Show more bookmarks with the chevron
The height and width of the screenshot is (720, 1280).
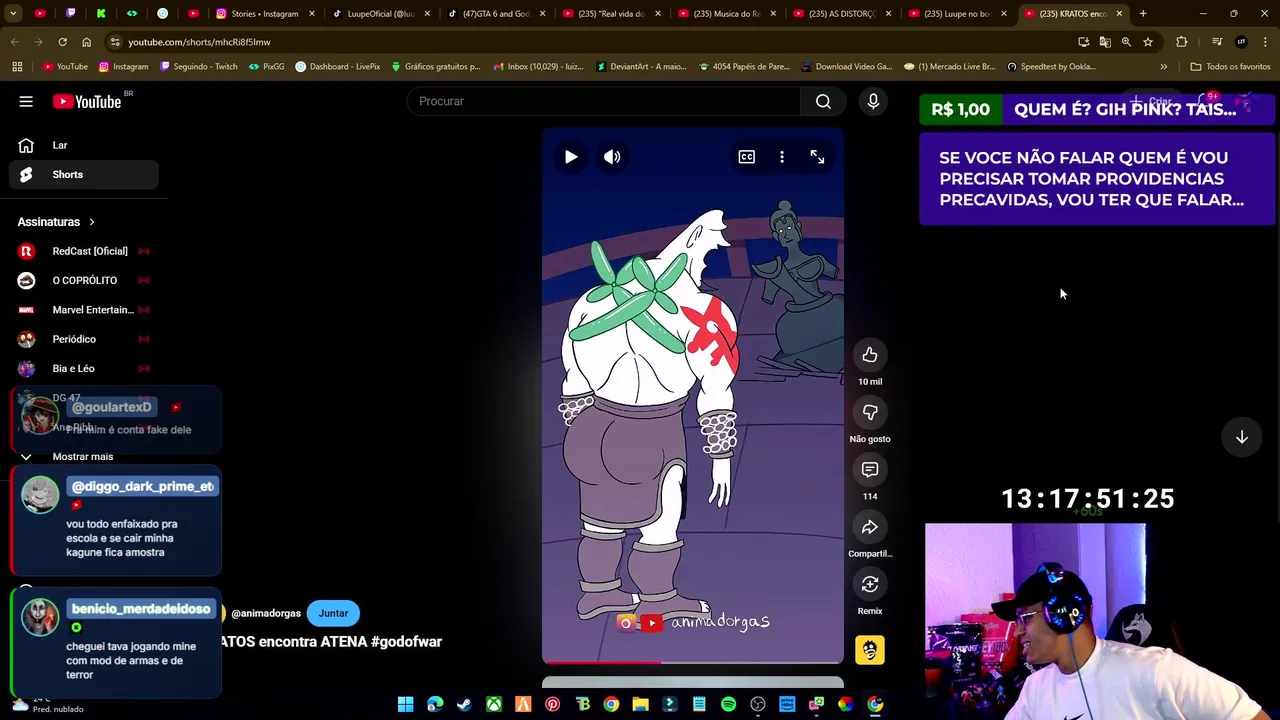pos(1163,67)
